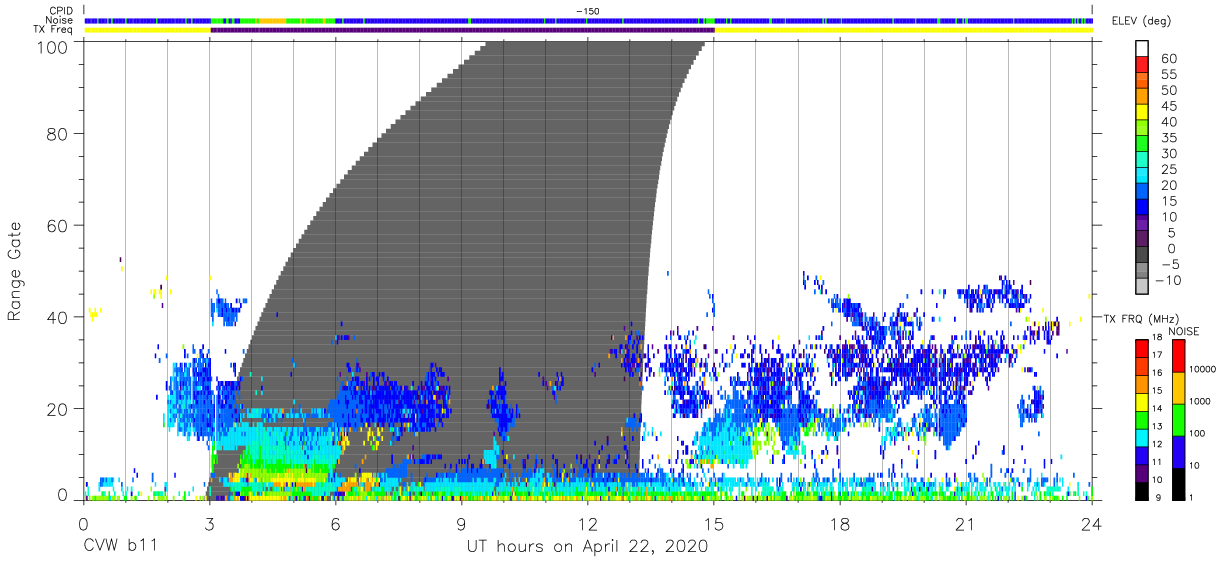
Task: Click the 9 tick label on the UT hours axis
Action: [x=462, y=523]
